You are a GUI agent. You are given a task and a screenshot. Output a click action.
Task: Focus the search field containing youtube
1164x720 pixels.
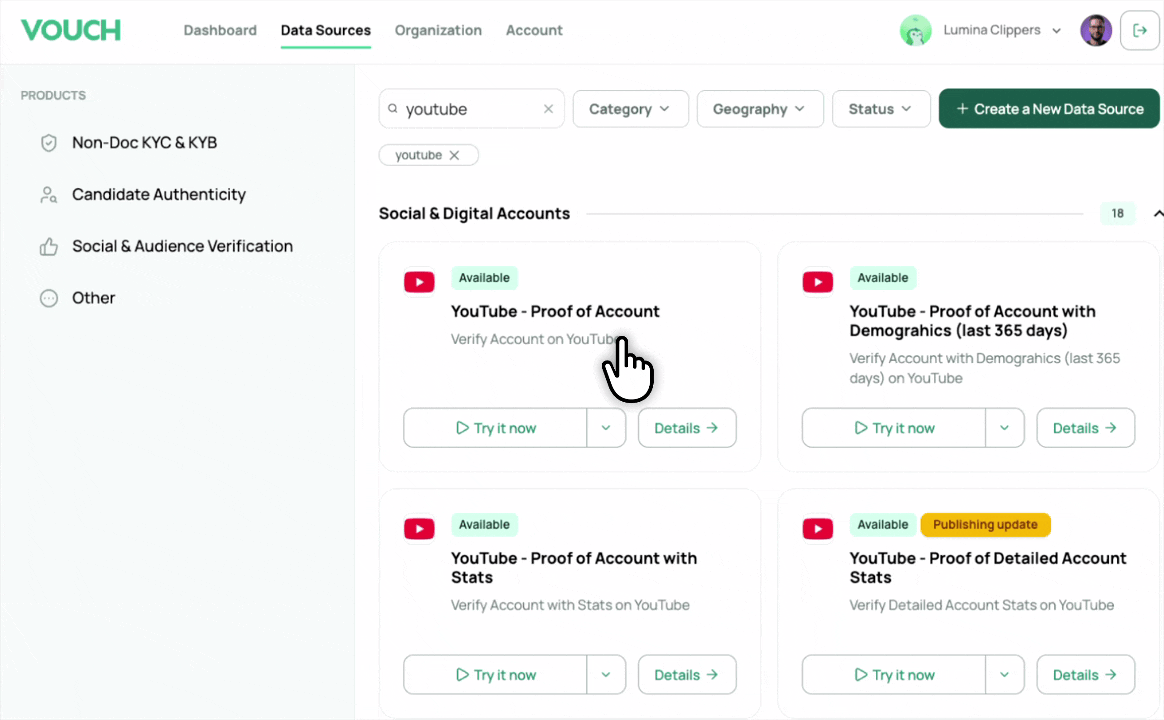471,109
